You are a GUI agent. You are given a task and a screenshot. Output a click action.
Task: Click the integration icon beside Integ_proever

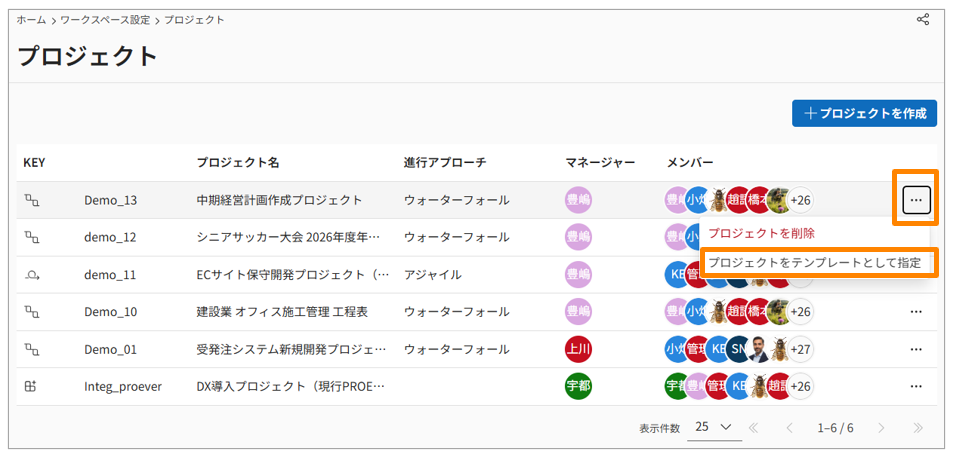32,386
